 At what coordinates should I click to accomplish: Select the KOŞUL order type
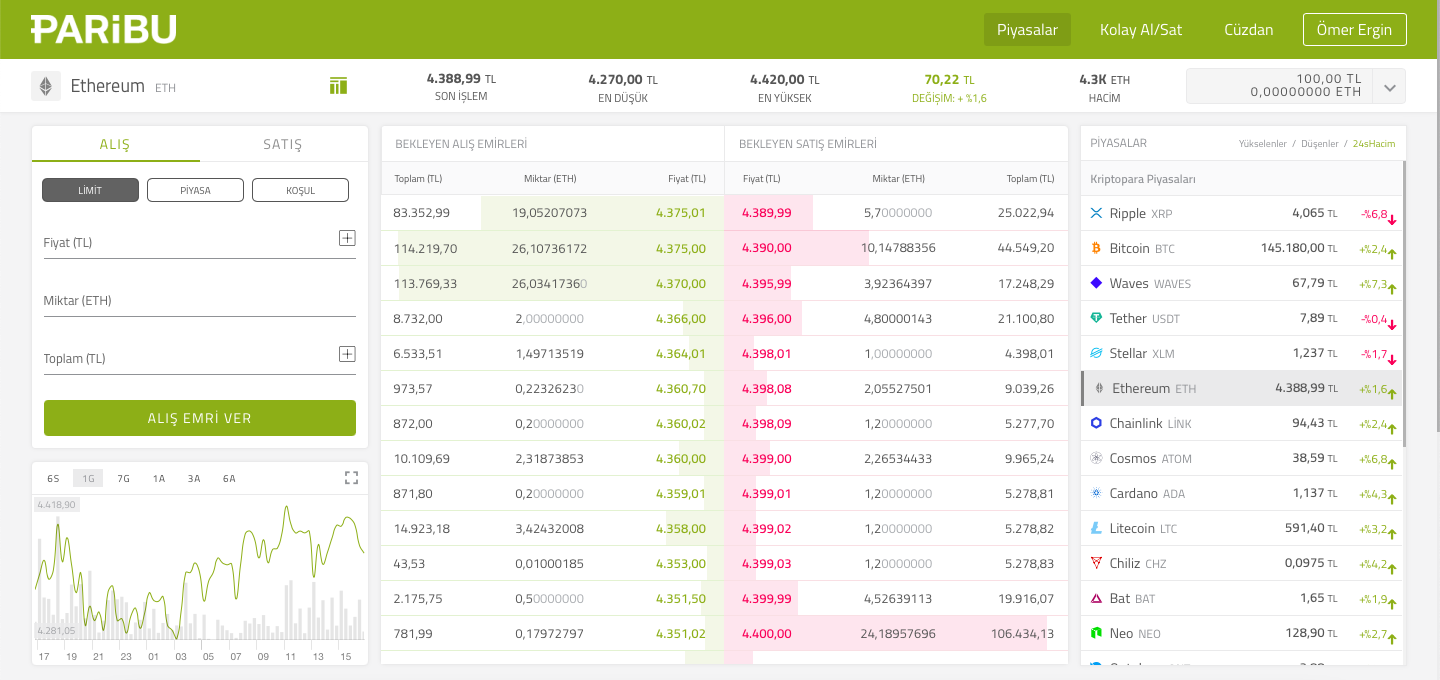click(300, 190)
